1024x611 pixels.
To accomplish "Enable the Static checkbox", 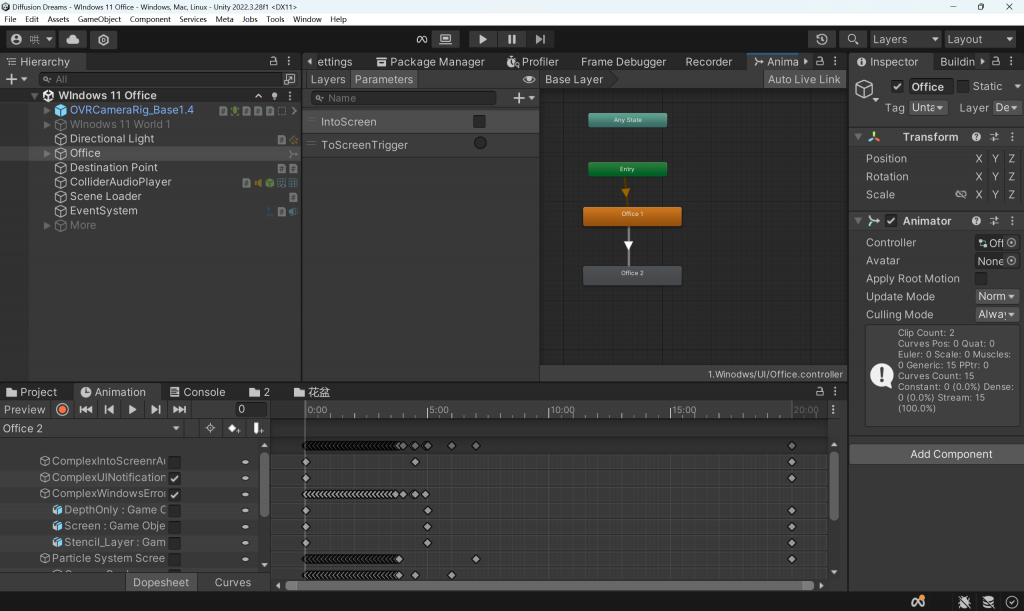I will pos(963,86).
